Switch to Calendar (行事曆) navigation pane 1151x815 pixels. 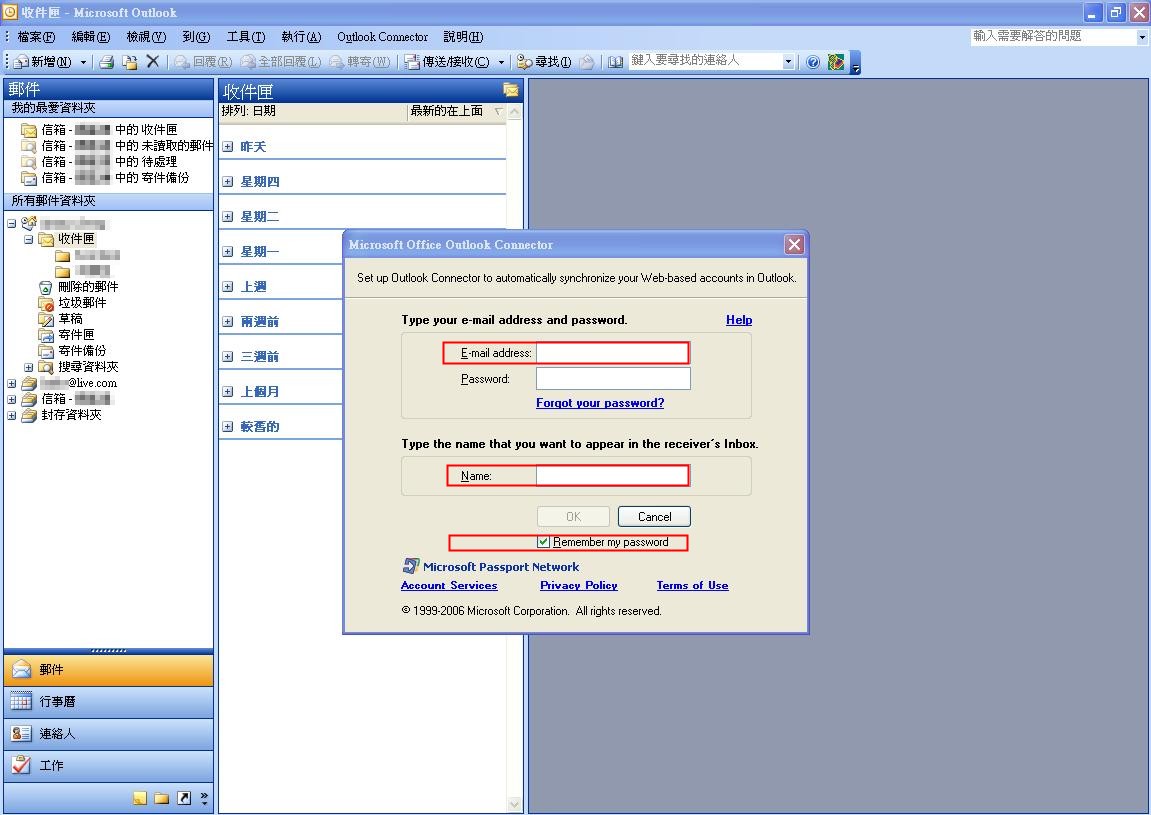coord(109,702)
